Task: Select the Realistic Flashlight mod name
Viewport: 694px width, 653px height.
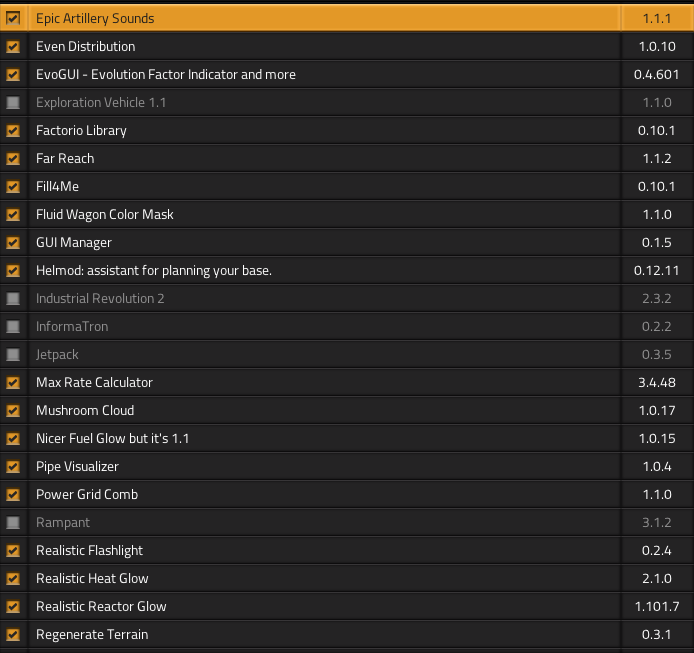Action: [89, 551]
